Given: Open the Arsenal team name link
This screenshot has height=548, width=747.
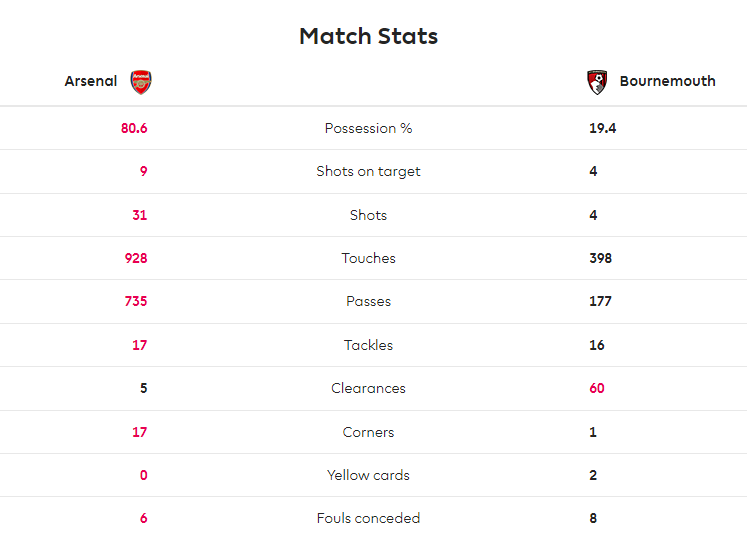Looking at the screenshot, I should click(91, 81).
